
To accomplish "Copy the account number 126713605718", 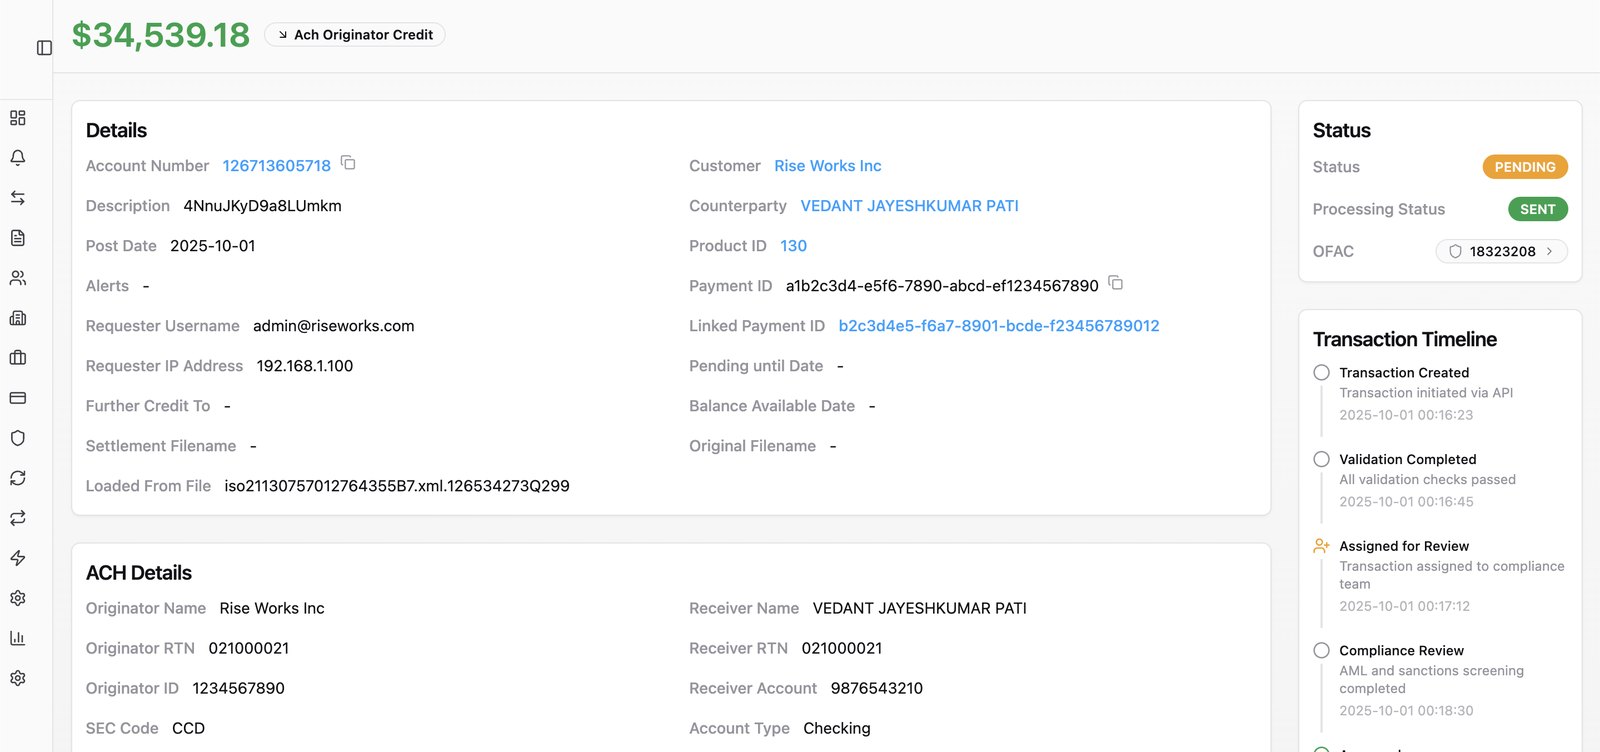I will tap(348, 163).
